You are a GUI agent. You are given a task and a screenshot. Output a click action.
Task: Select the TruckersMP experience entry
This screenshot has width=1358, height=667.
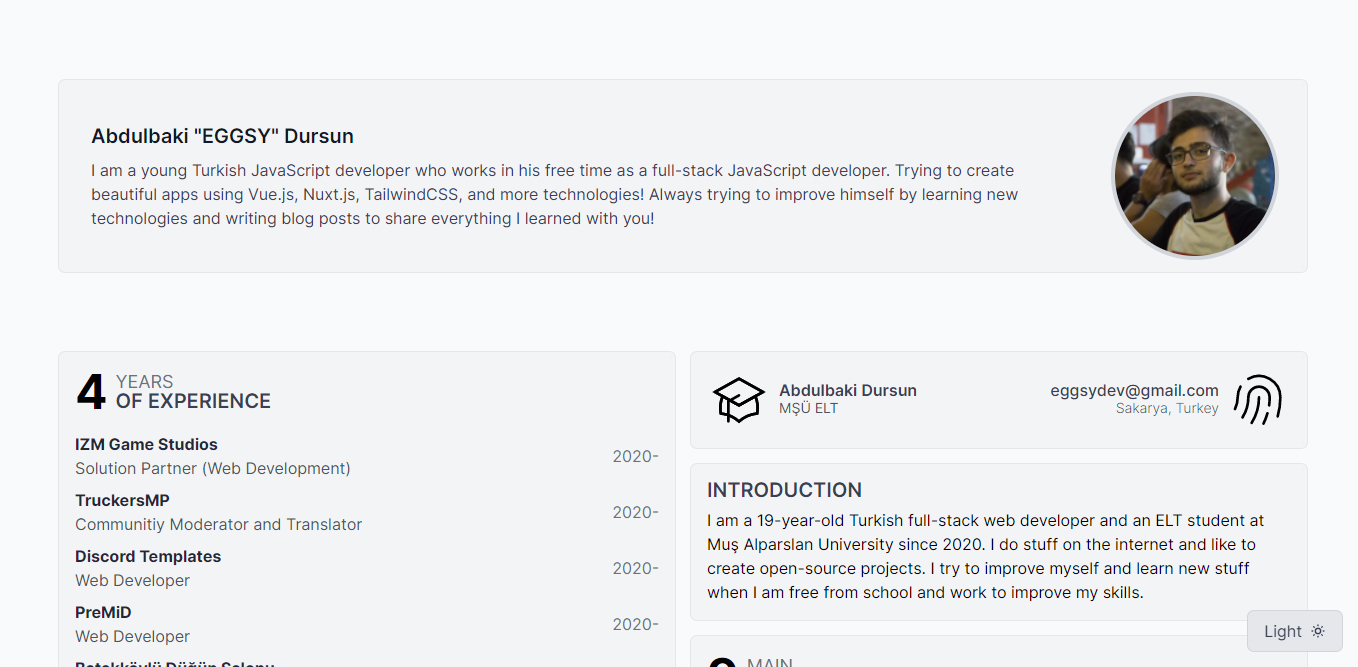point(122,500)
